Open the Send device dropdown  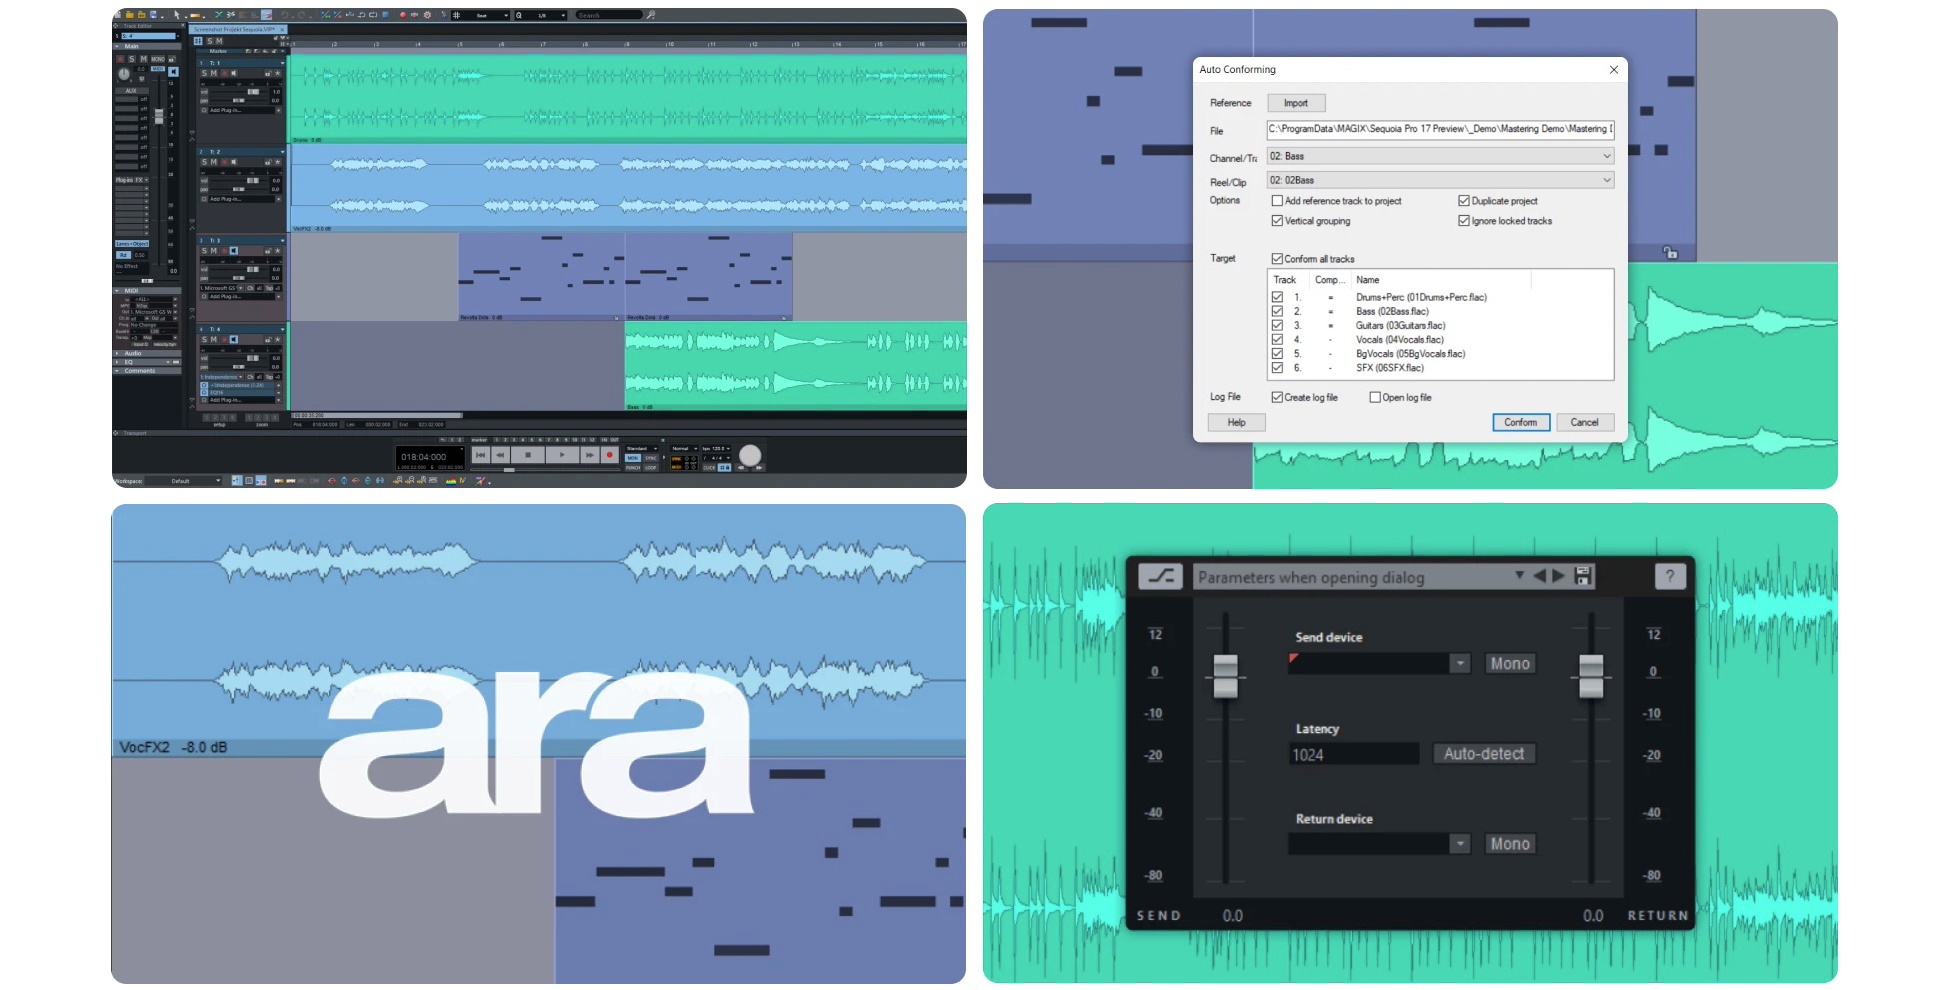1462,663
